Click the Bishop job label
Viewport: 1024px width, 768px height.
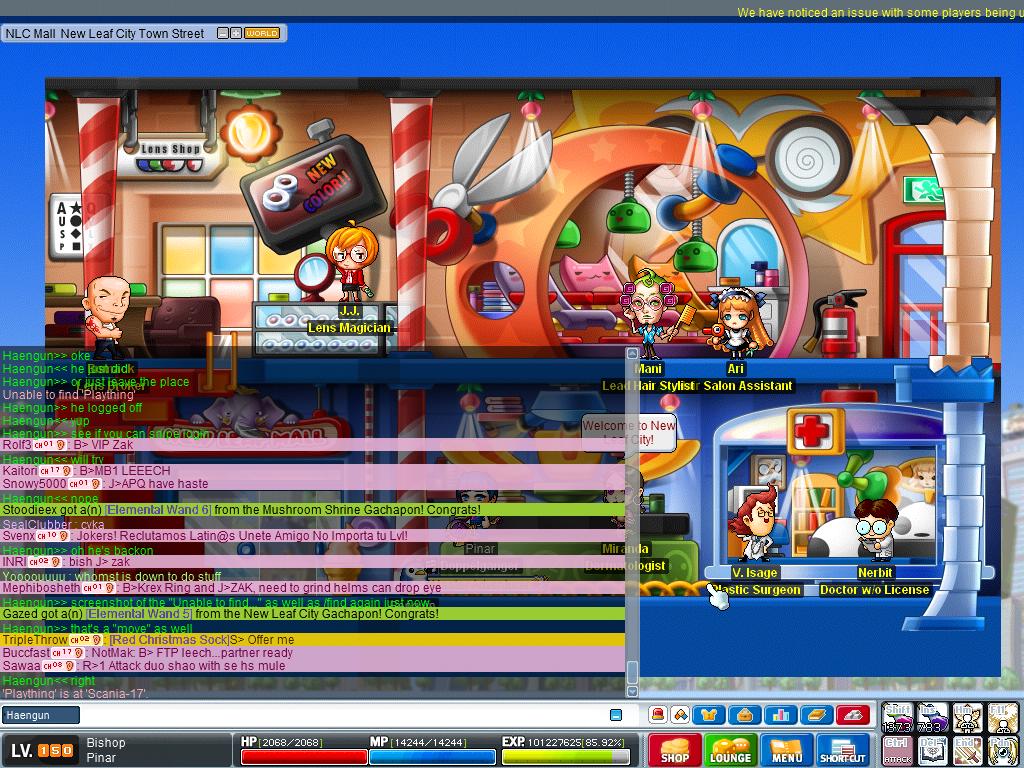click(106, 743)
